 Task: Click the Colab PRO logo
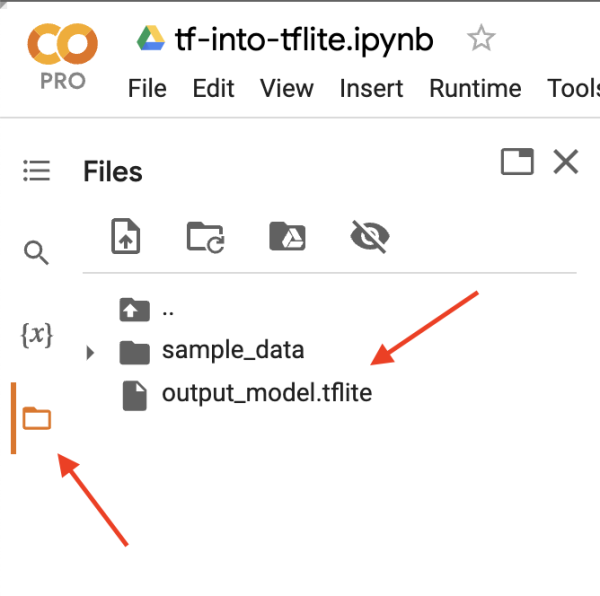[63, 55]
